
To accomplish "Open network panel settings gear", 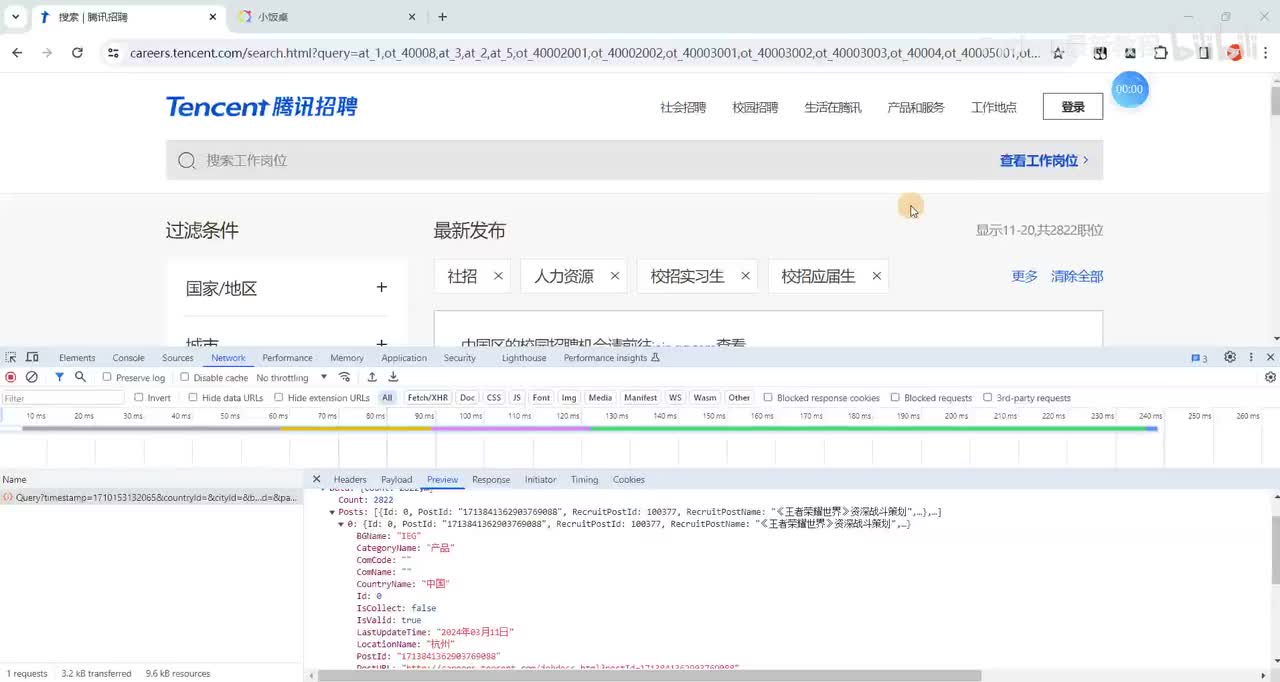I will click(x=1270, y=377).
